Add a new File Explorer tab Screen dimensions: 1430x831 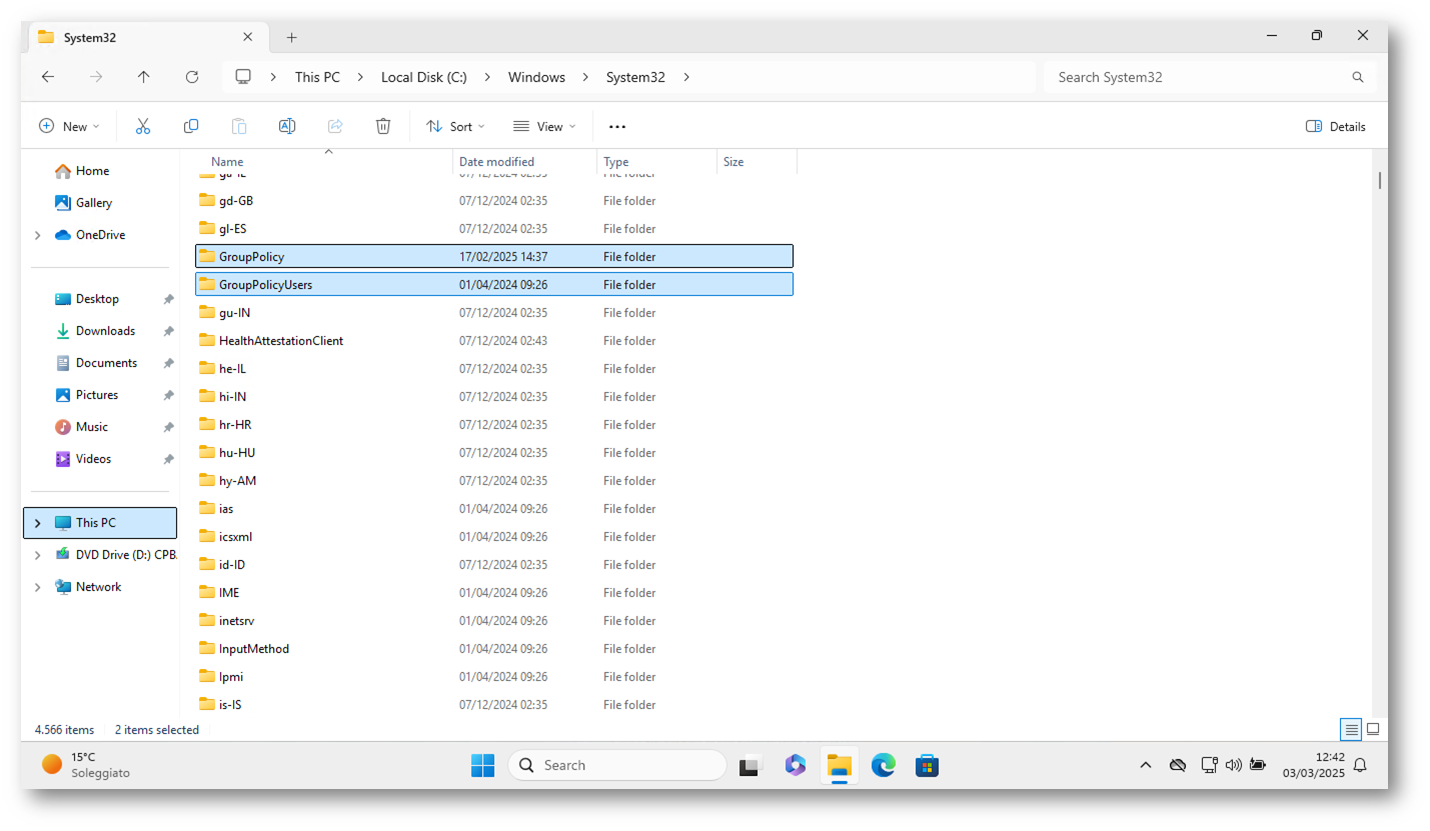291,37
